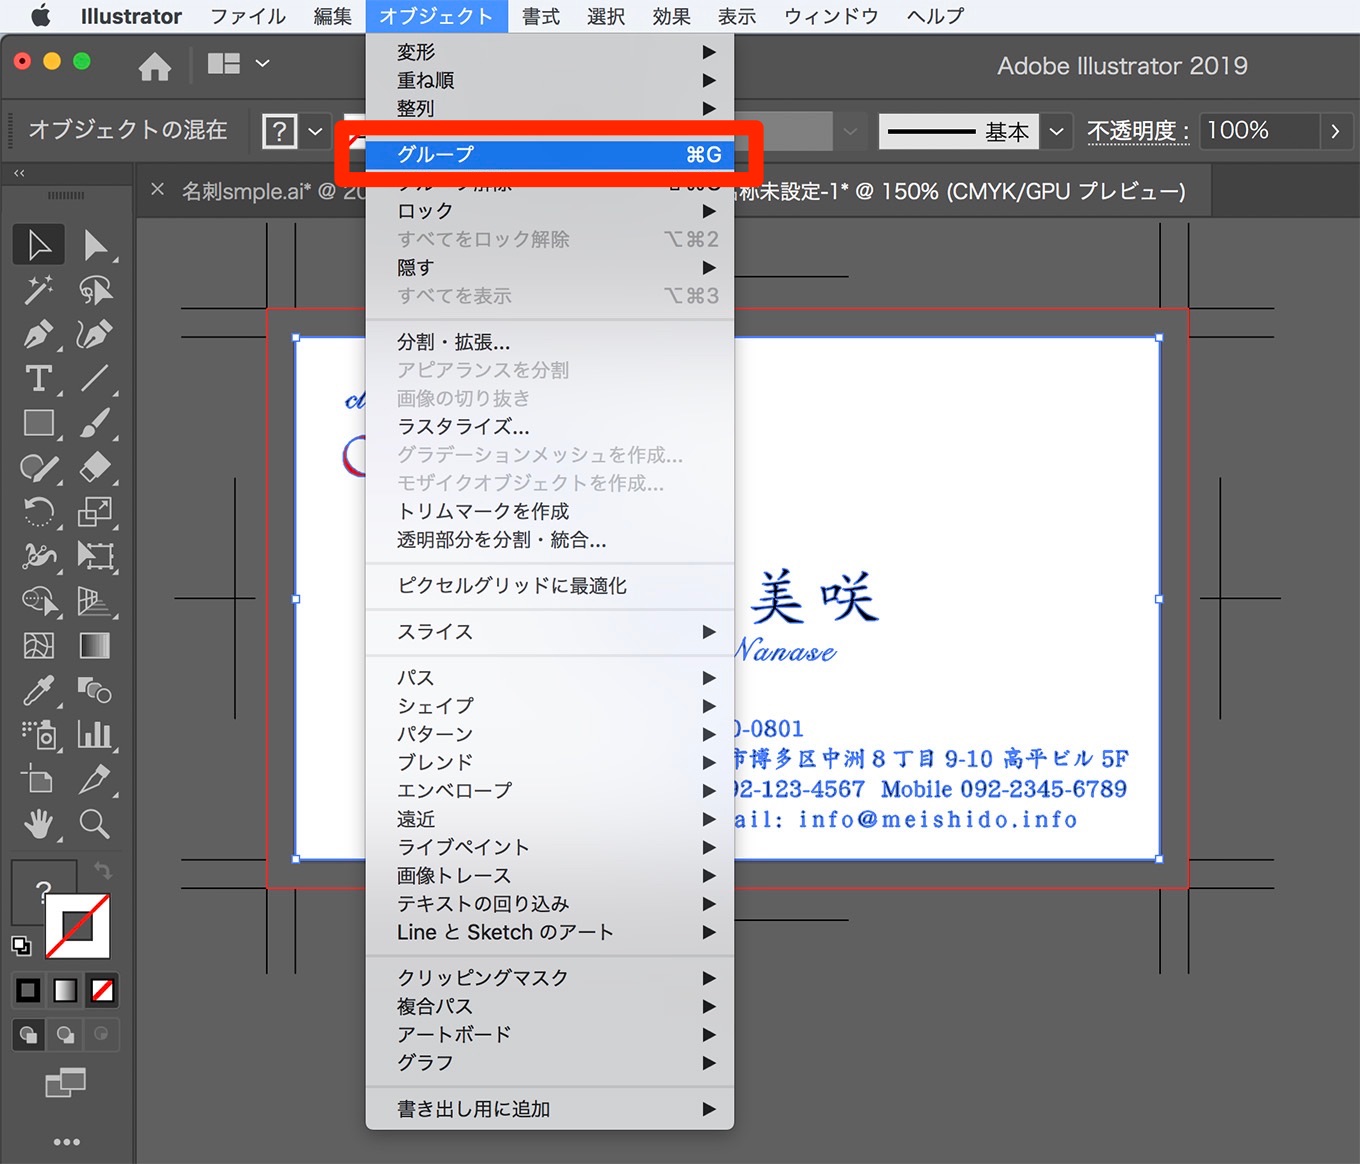1360x1164 pixels.
Task: Choose グループ from the Object menu
Action: point(550,154)
